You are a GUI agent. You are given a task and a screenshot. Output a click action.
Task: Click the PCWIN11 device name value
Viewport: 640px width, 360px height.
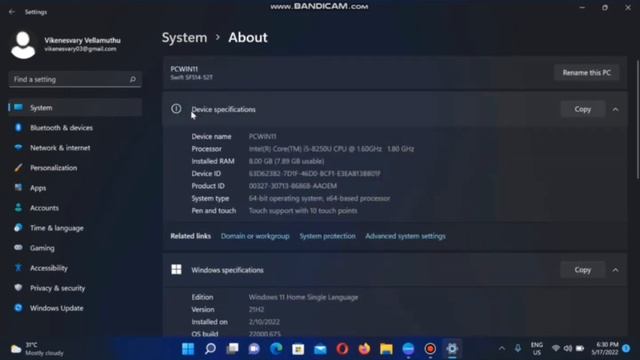pyautogui.click(x=262, y=136)
